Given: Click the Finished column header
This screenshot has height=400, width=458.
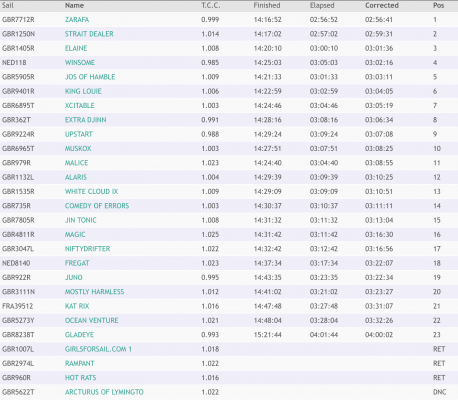Looking at the screenshot, I should tap(267, 6).
